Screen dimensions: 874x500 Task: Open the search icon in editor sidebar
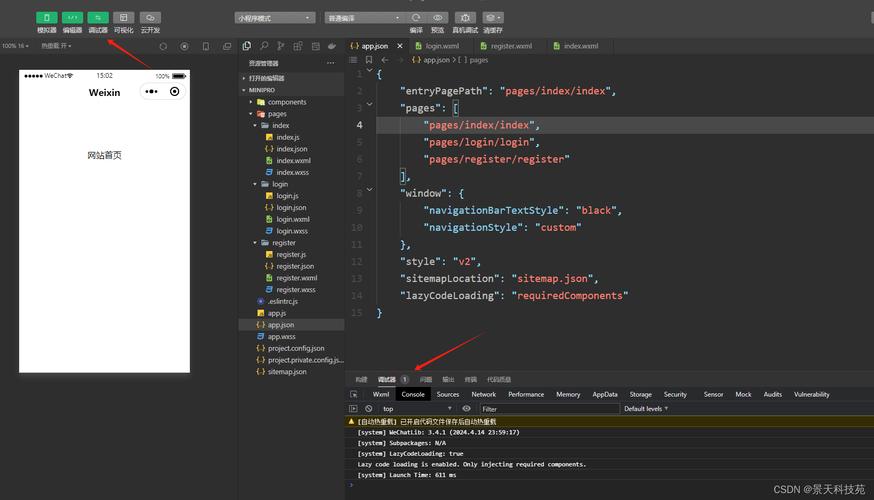[x=264, y=46]
